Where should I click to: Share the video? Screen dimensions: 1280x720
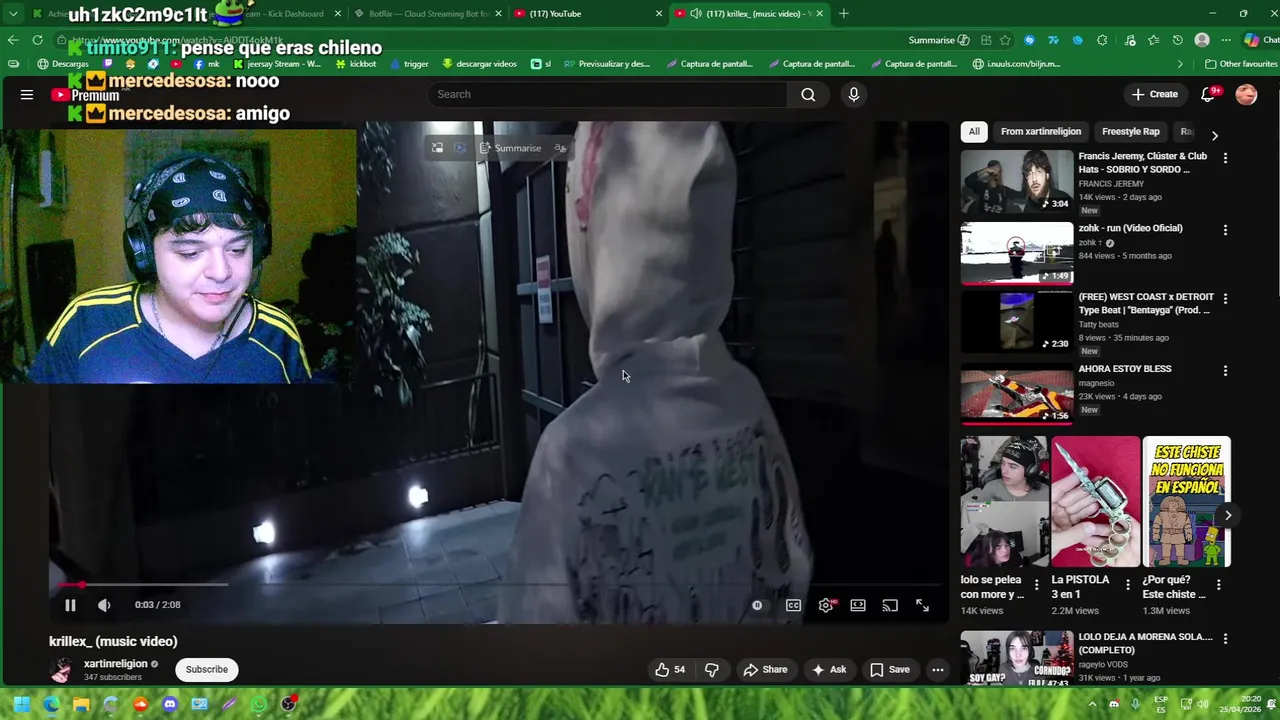(765, 670)
